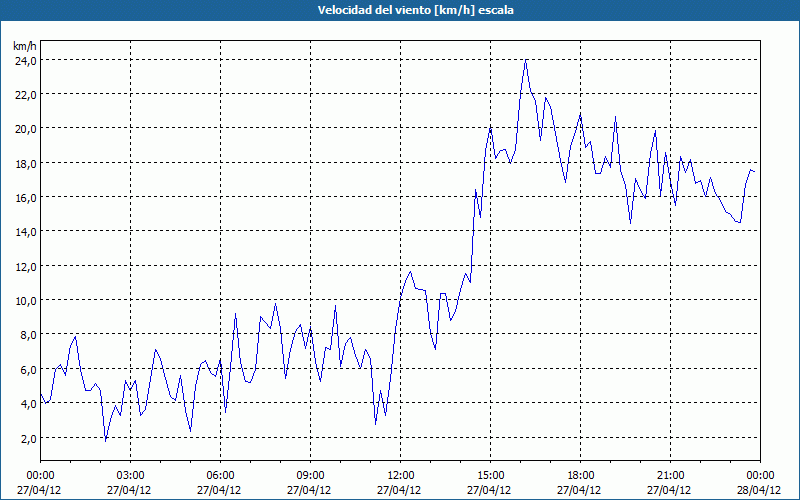Select the 18,0 y-axis label
The width and height of the screenshot is (800, 500).
point(24,164)
